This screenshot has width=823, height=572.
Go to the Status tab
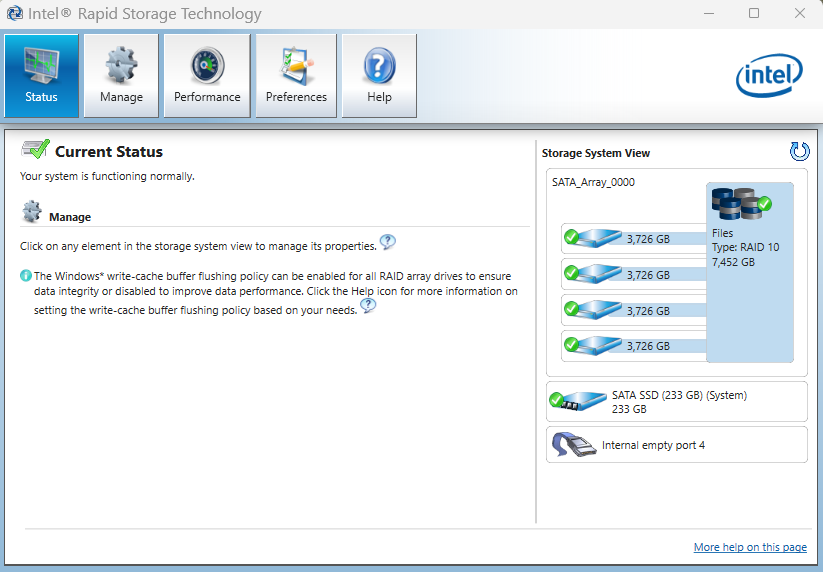click(x=41, y=76)
